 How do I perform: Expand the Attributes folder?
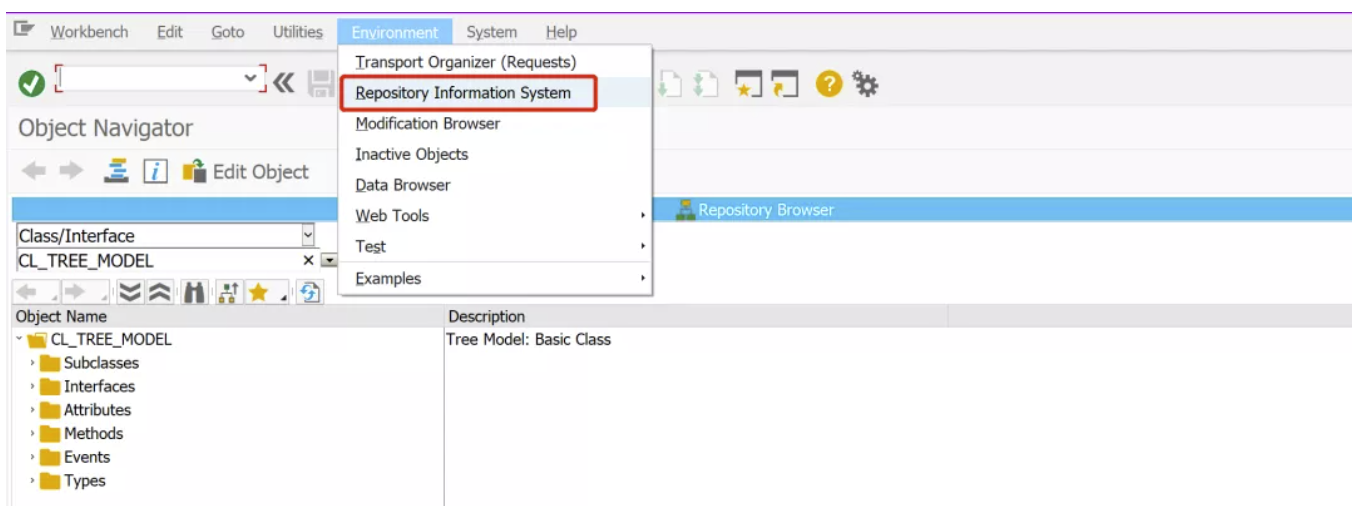[33, 410]
